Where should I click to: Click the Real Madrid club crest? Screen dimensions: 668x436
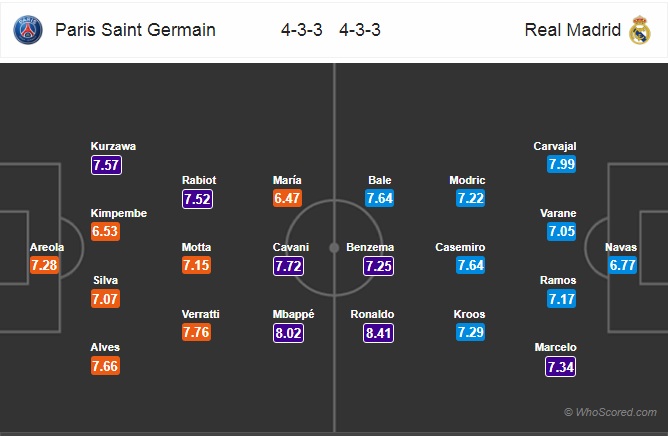click(x=639, y=30)
